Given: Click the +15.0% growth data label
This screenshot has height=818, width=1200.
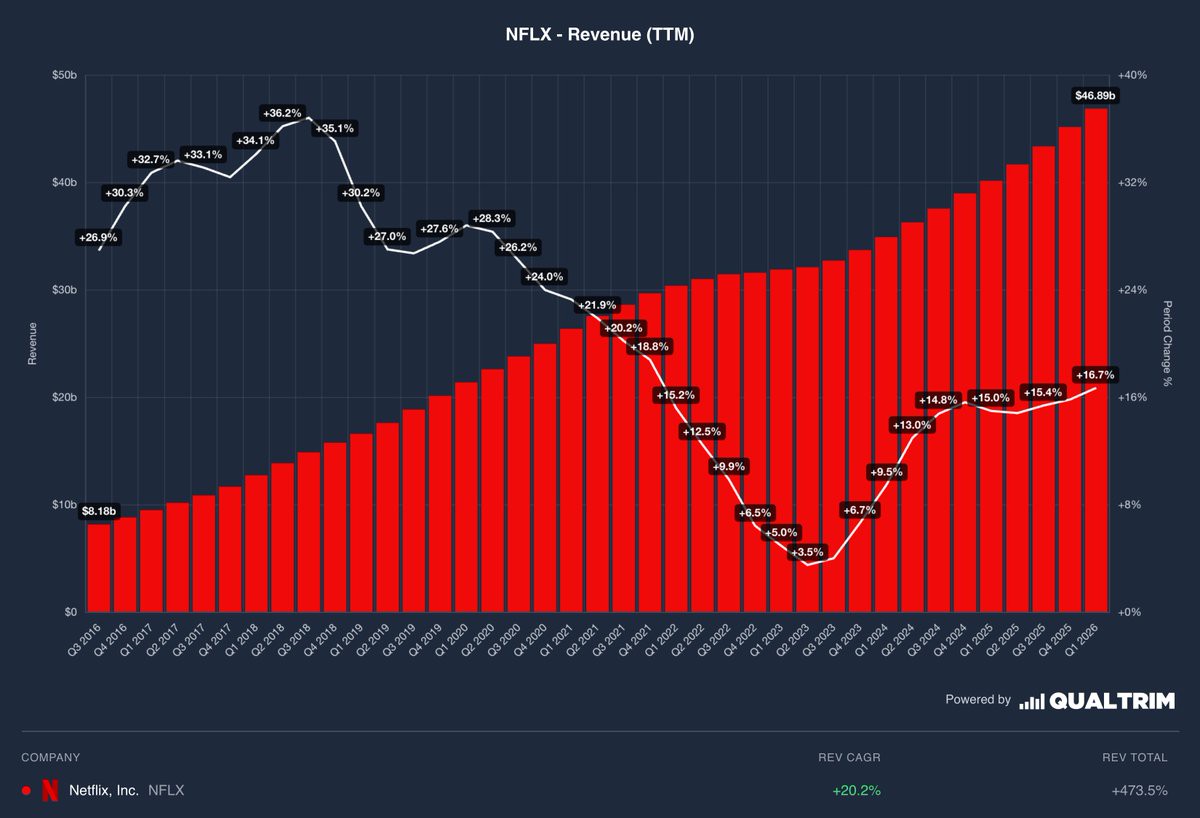Looking at the screenshot, I should [x=990, y=397].
